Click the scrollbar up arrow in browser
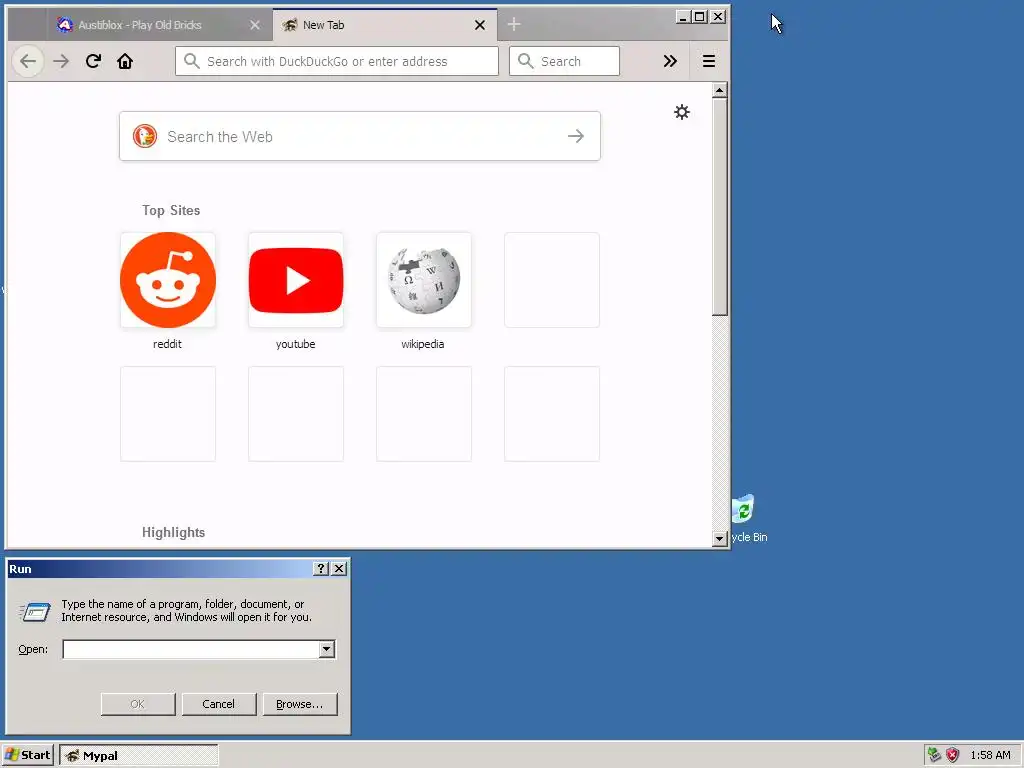This screenshot has height=768, width=1024. click(719, 90)
